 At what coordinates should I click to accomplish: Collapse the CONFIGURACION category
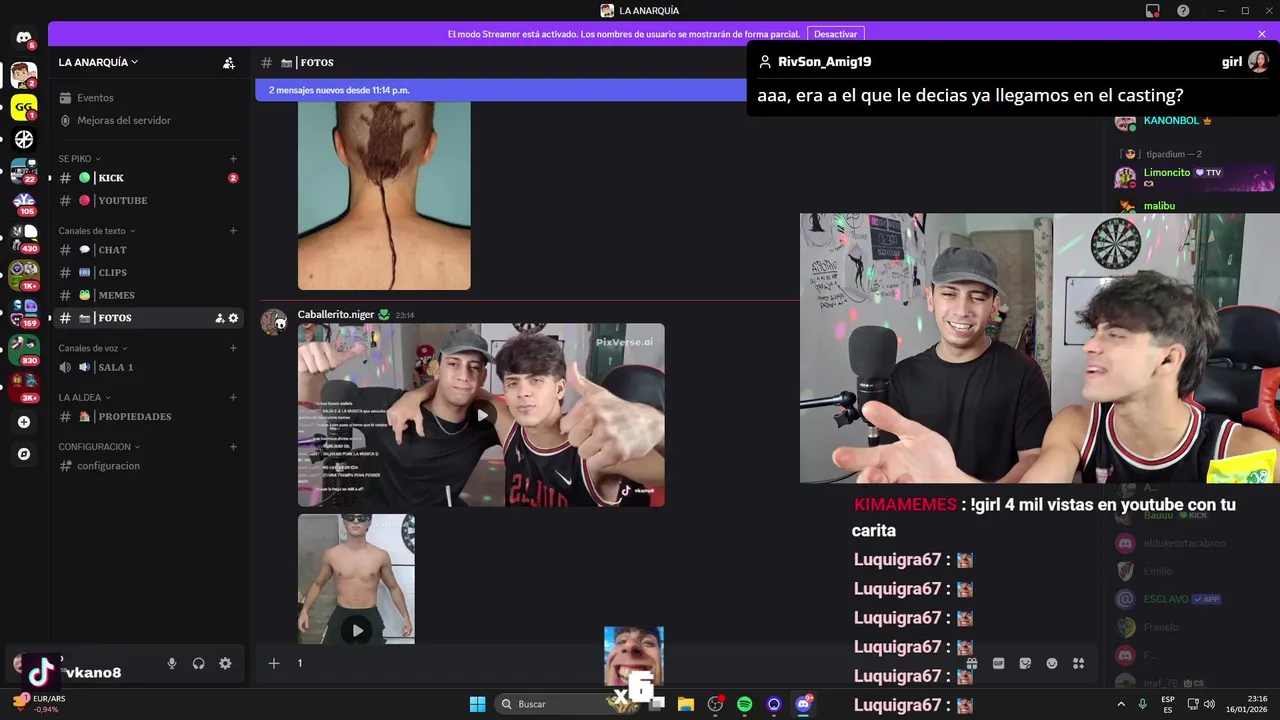click(100, 447)
